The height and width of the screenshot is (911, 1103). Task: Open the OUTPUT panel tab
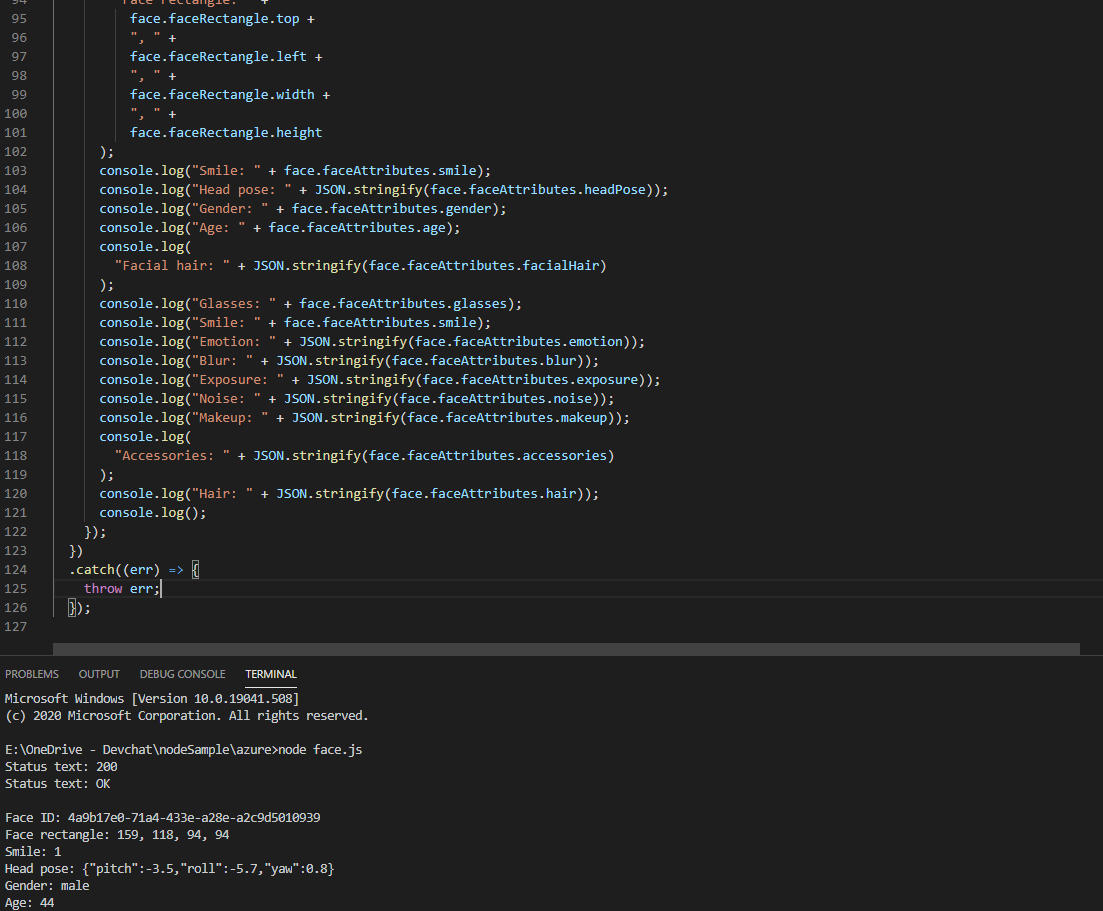click(x=98, y=673)
